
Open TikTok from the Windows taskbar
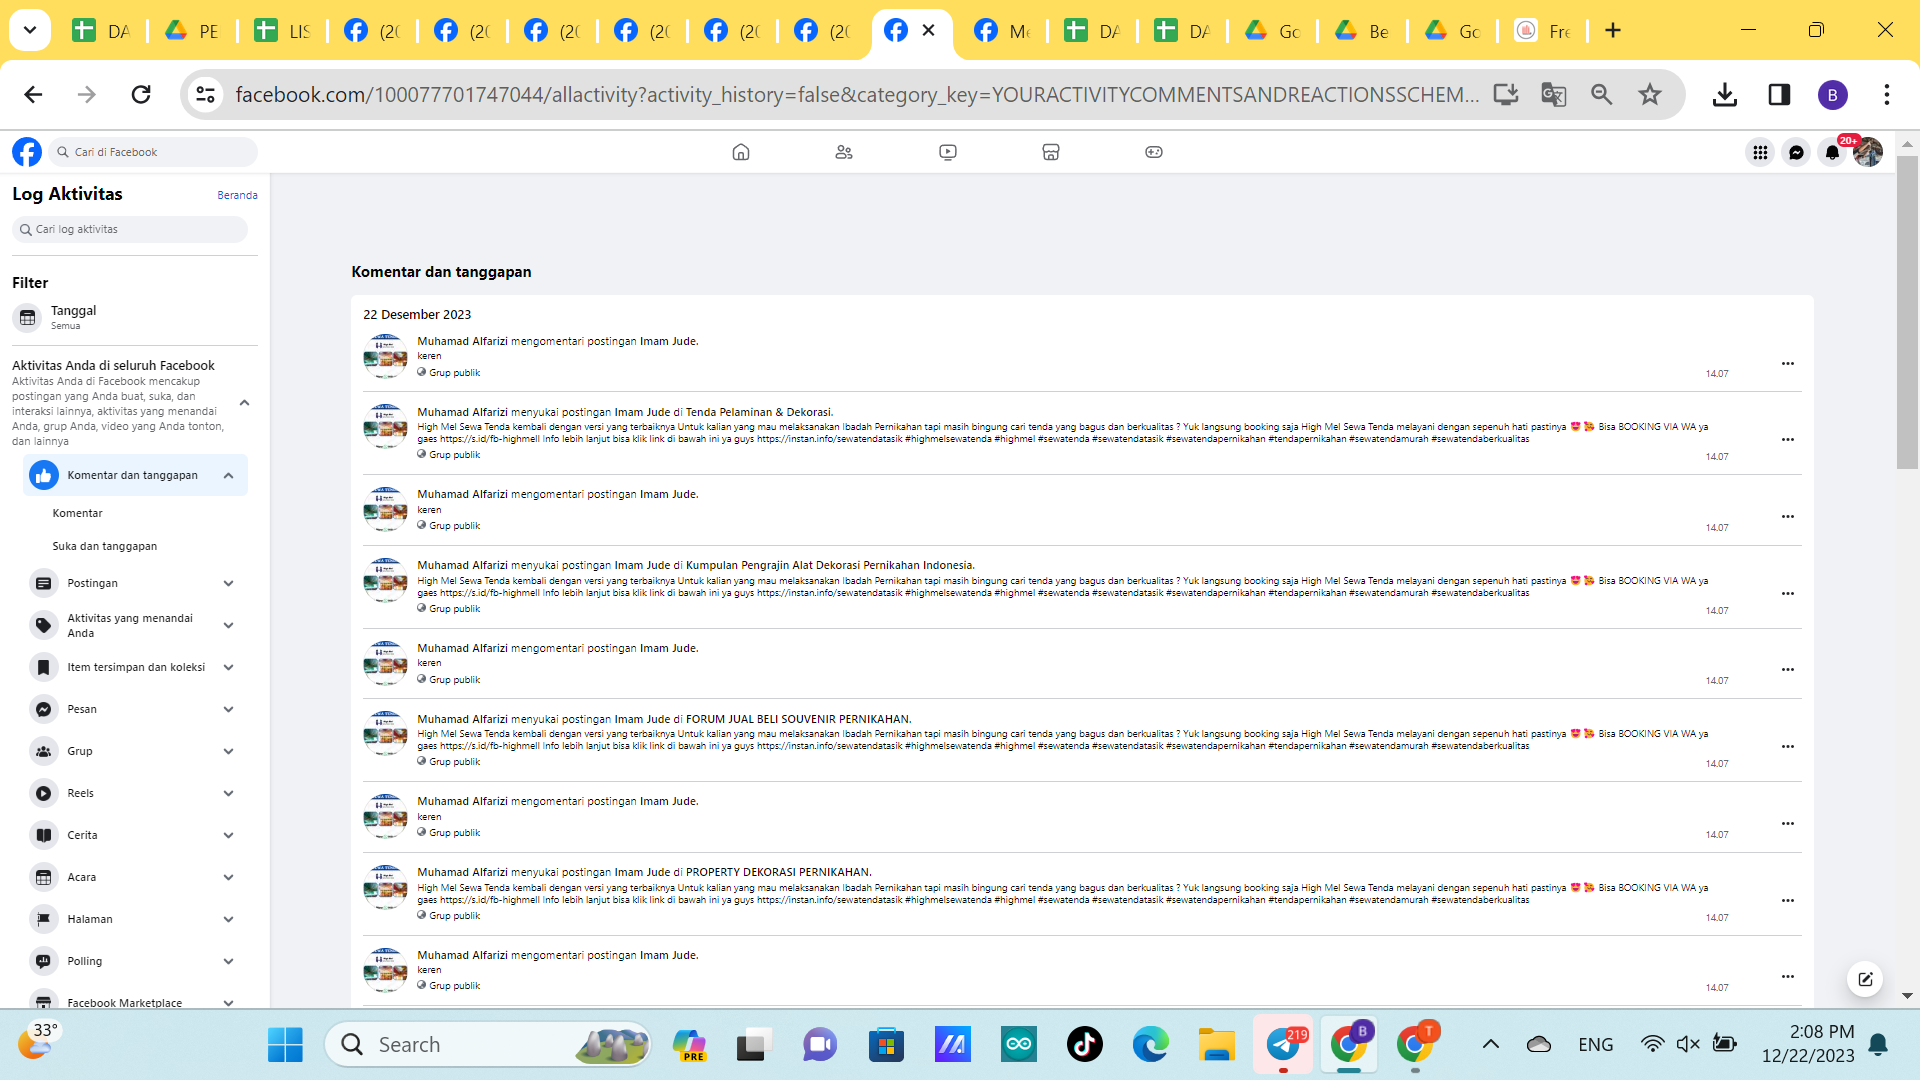coord(1085,1044)
